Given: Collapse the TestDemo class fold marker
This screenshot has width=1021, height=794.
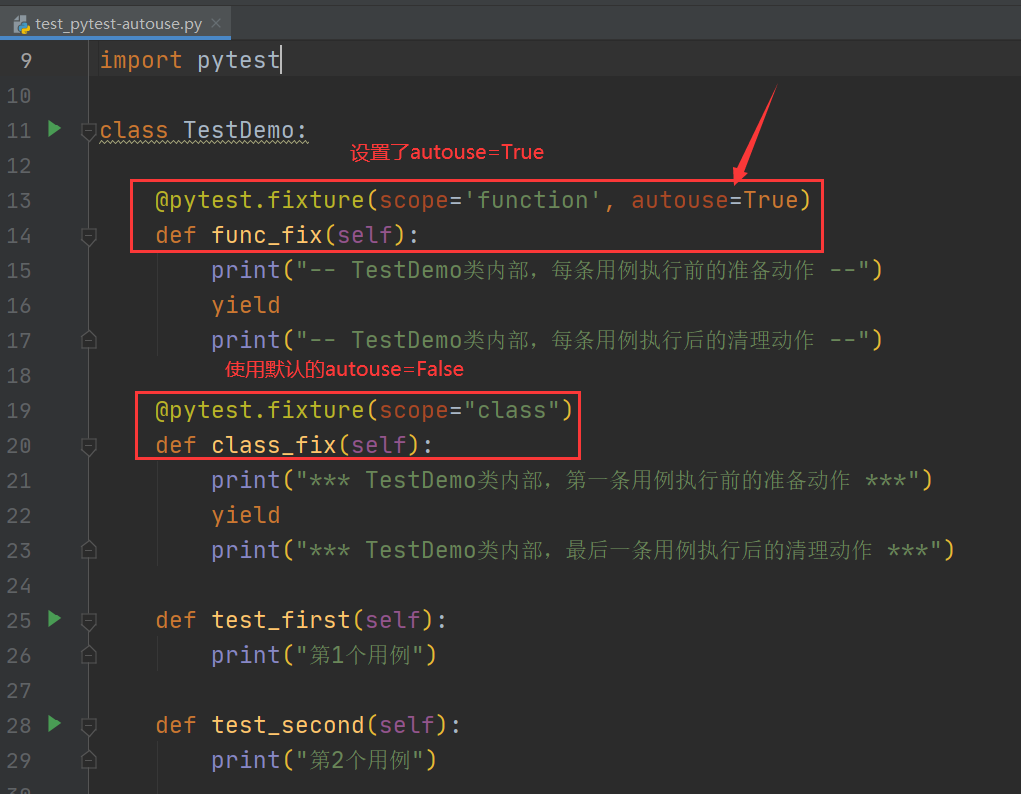Looking at the screenshot, I should [x=88, y=131].
